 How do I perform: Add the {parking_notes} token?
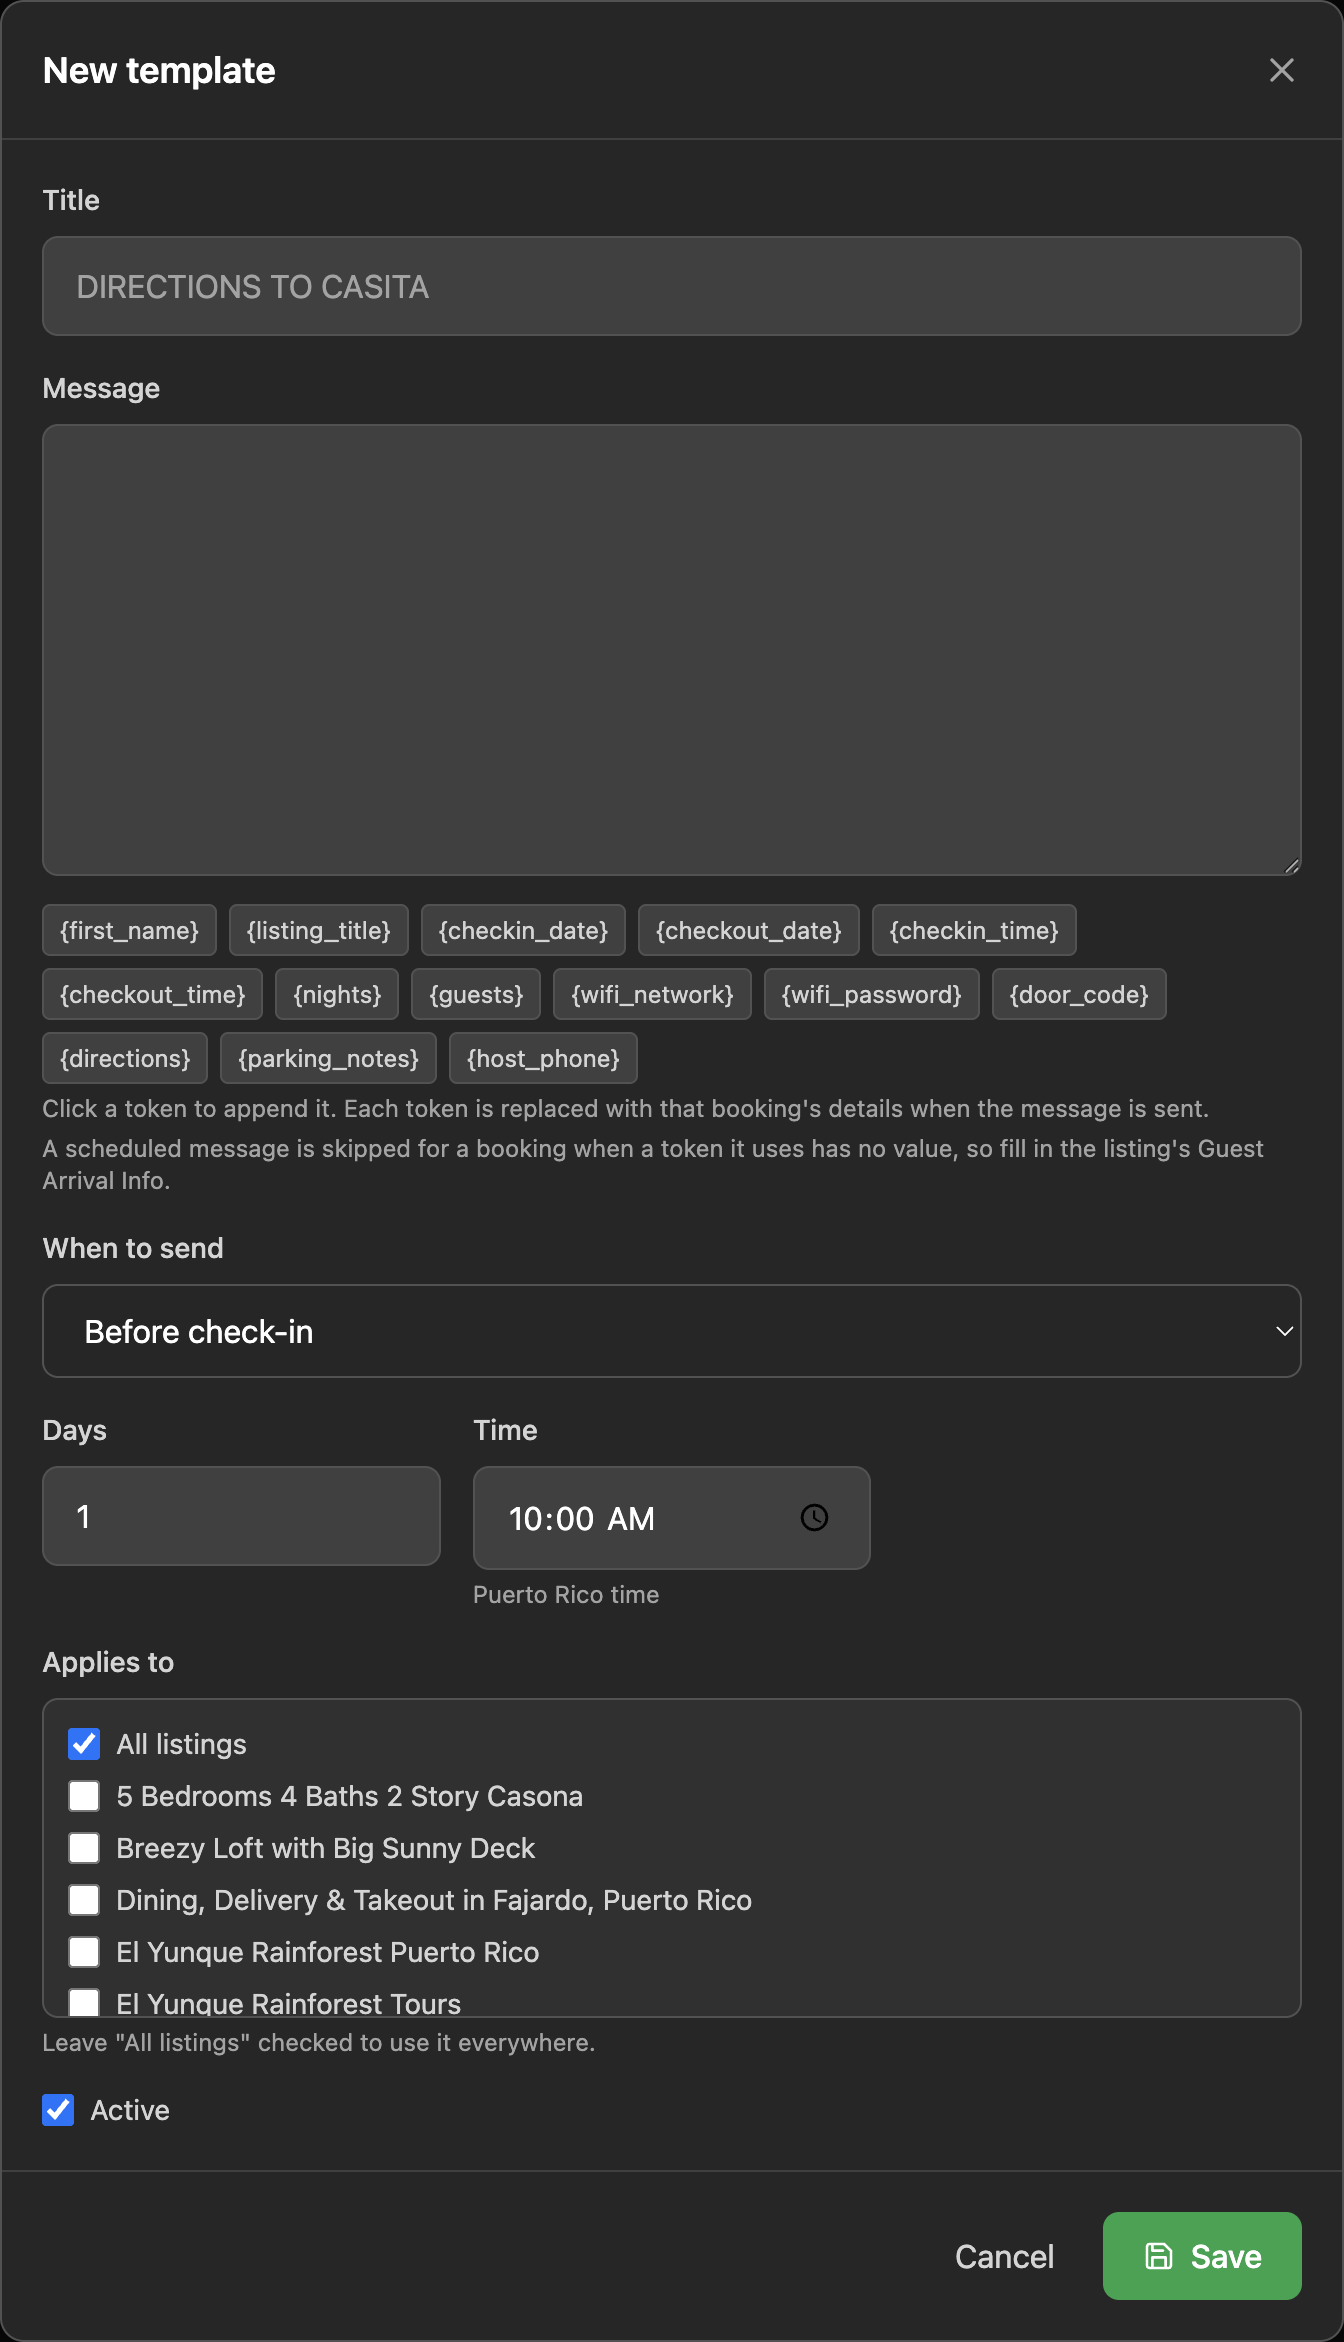[329, 1059]
